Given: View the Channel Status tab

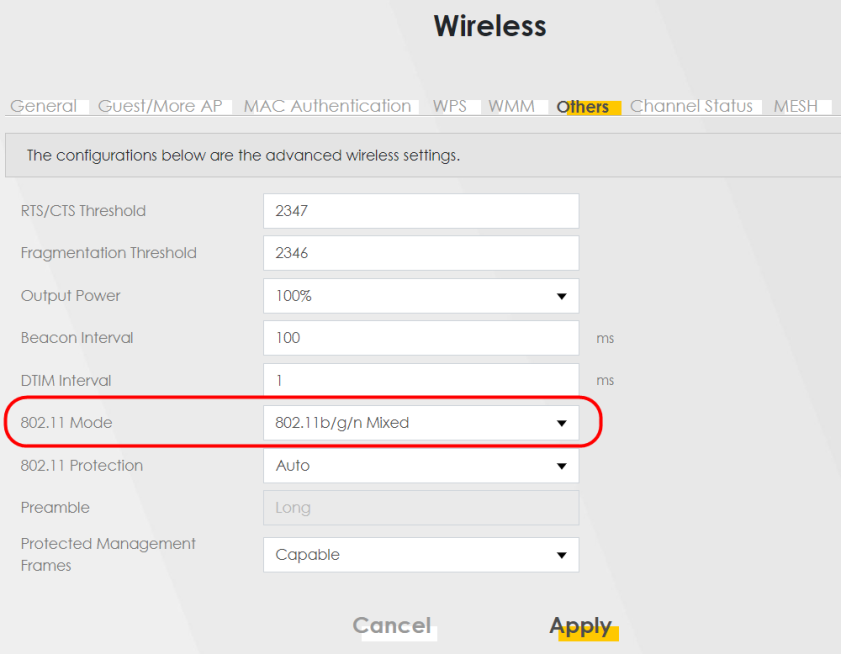Looking at the screenshot, I should 691,106.
